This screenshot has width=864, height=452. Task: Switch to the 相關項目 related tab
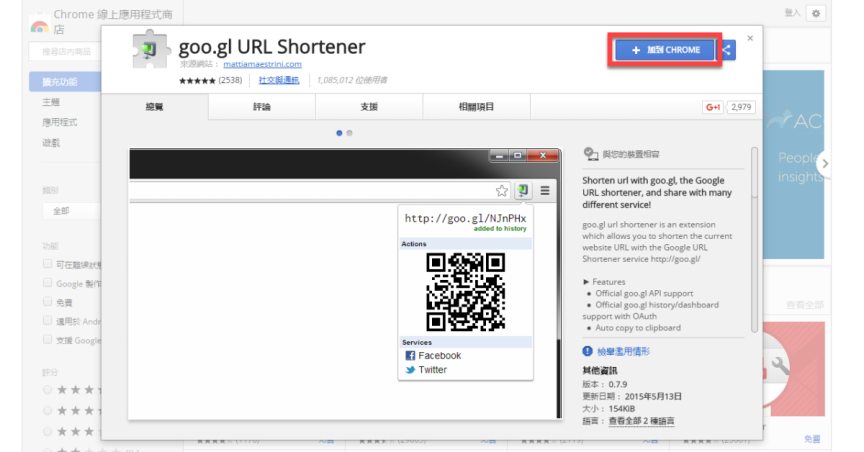click(x=477, y=107)
